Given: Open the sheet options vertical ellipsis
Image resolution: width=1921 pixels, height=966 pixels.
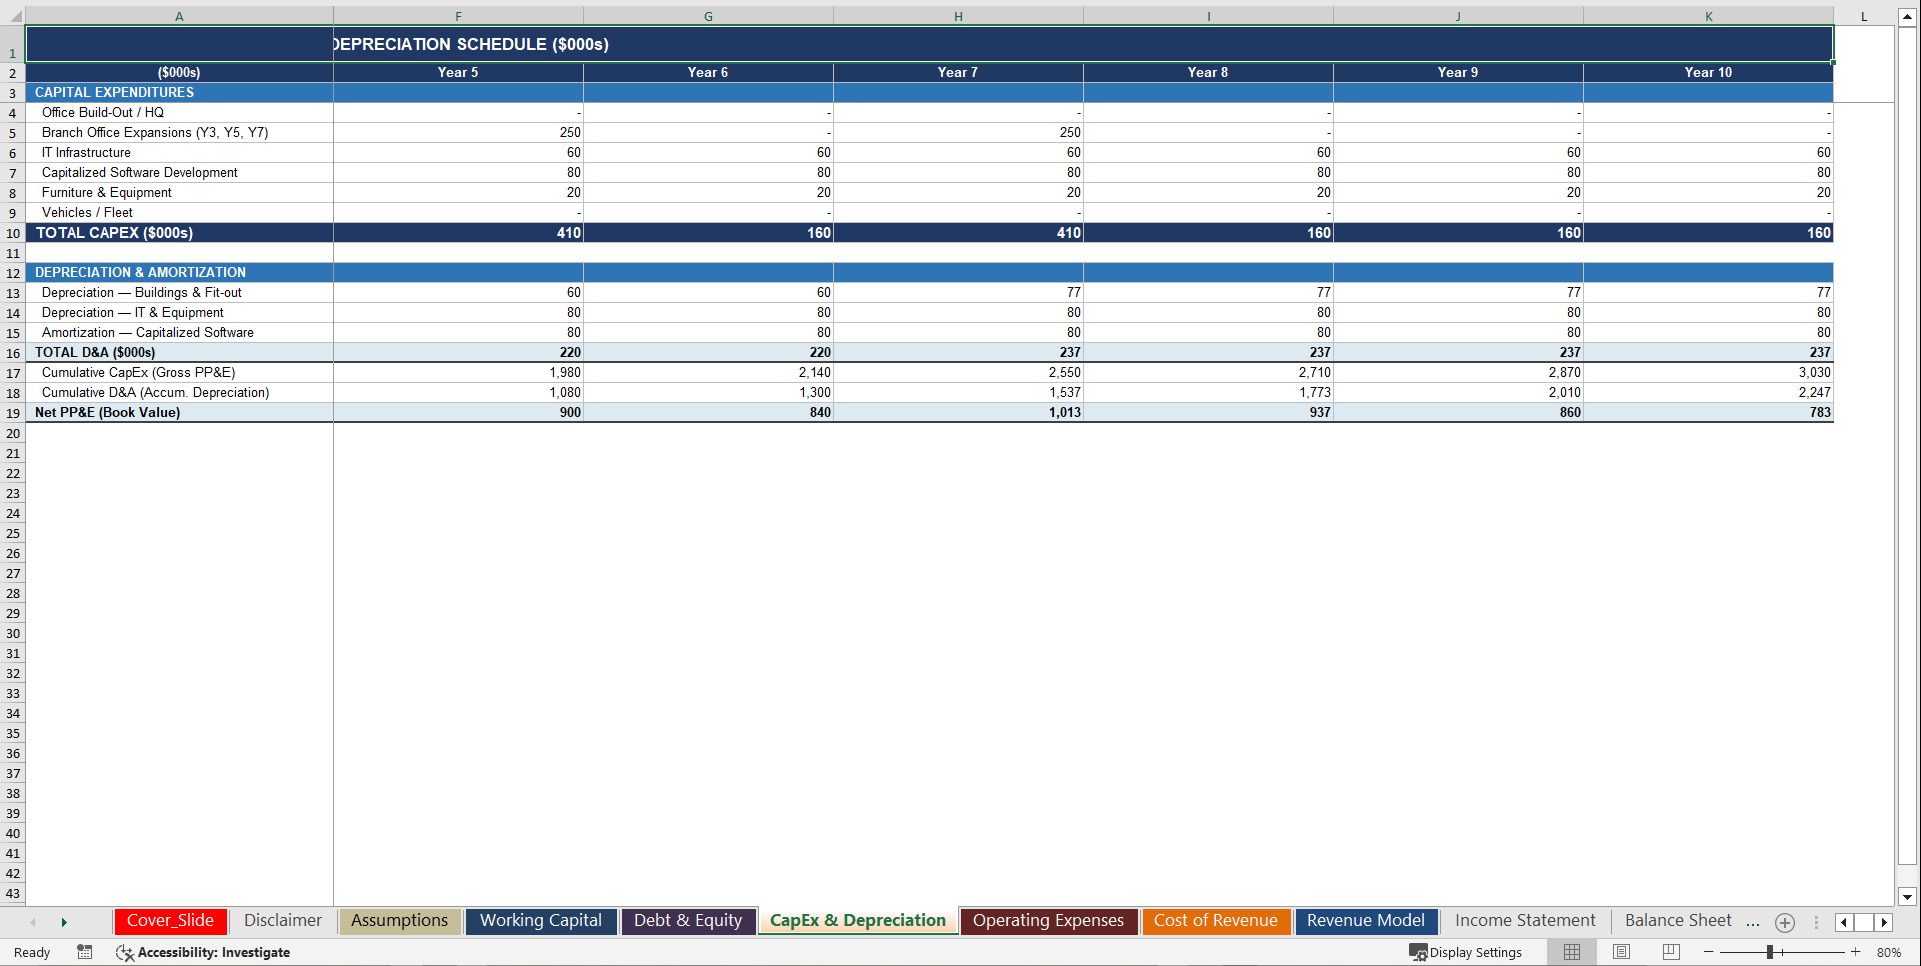Looking at the screenshot, I should click(1816, 922).
